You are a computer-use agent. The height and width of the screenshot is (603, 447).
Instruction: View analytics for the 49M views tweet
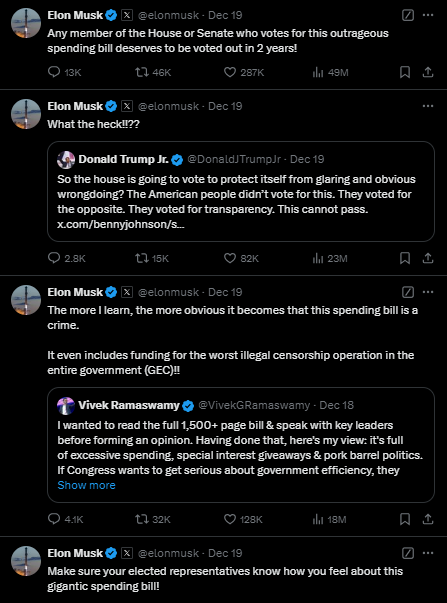[318, 72]
